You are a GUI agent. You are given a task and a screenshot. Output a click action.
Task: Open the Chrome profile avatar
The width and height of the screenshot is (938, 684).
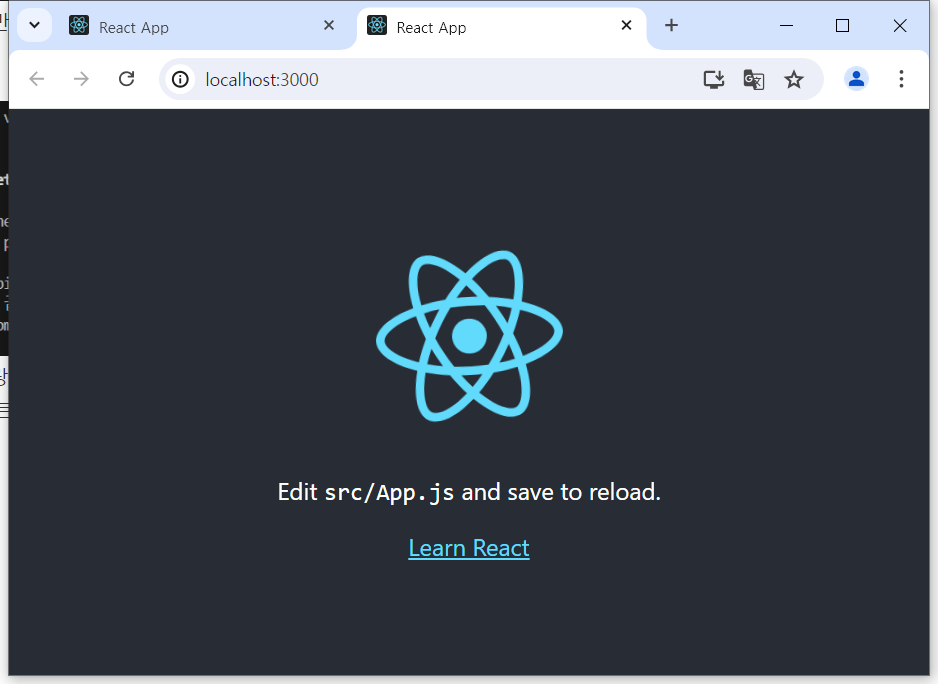click(x=856, y=79)
